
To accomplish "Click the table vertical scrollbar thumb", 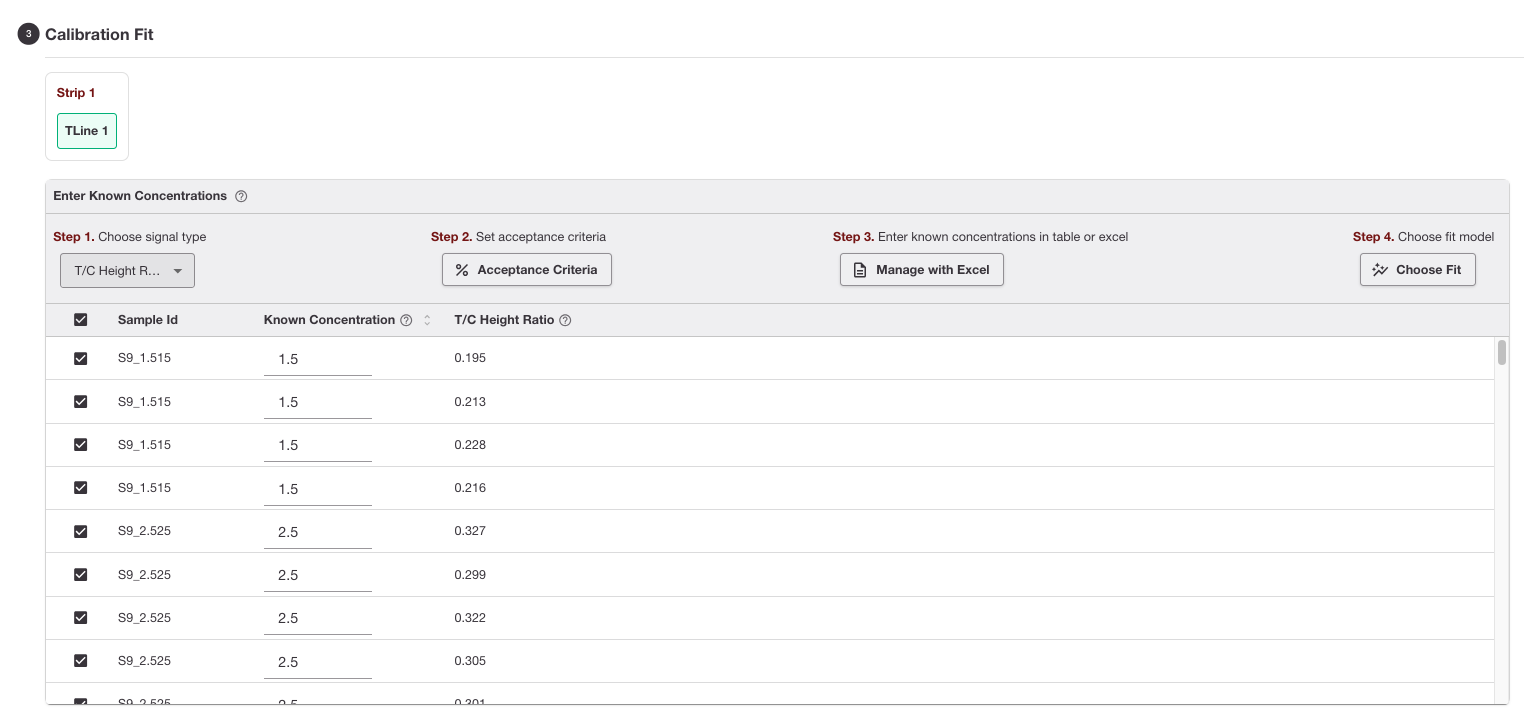I will [1502, 353].
